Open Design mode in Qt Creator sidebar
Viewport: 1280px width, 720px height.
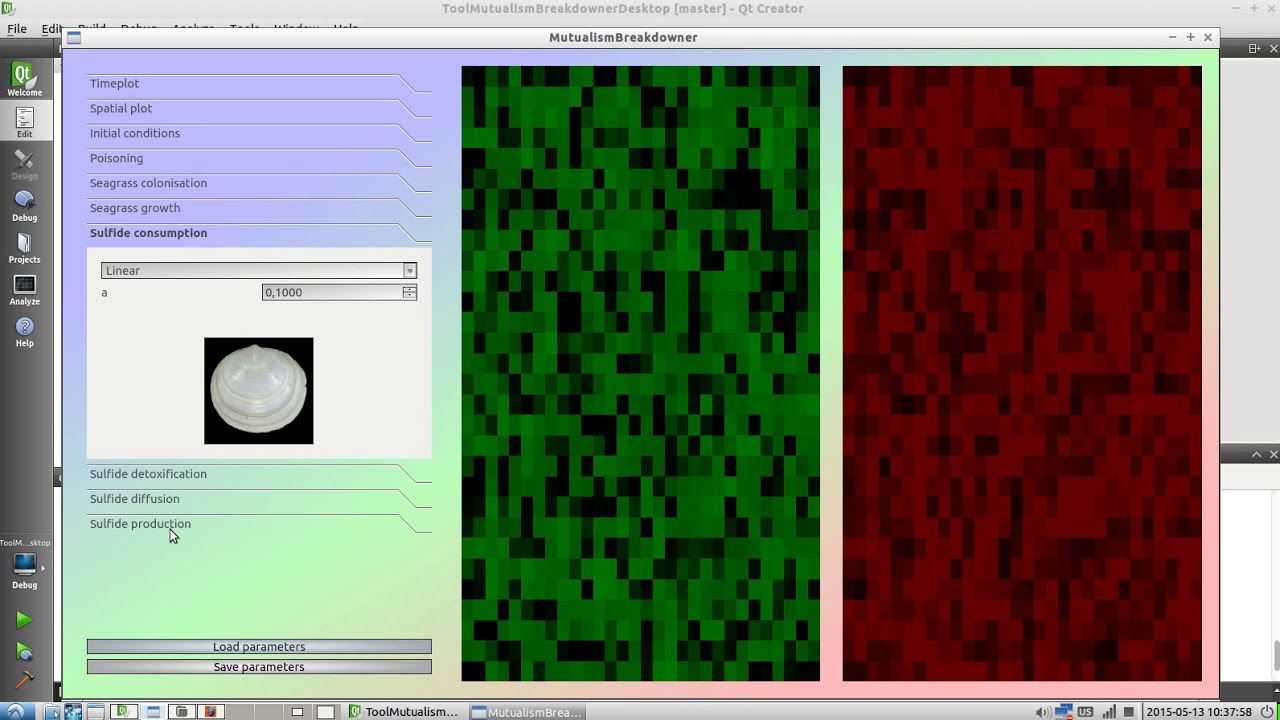click(x=24, y=164)
